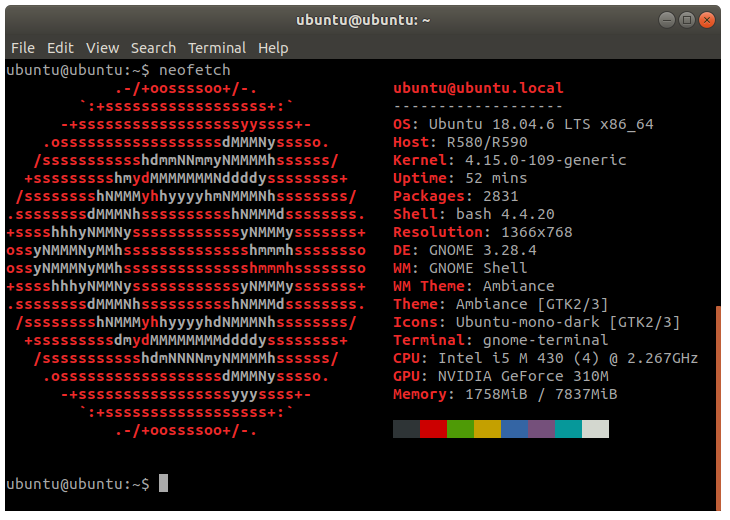
Task: Click the Theme value 'Ambiance [GTK2/3]'
Action: 532,304
